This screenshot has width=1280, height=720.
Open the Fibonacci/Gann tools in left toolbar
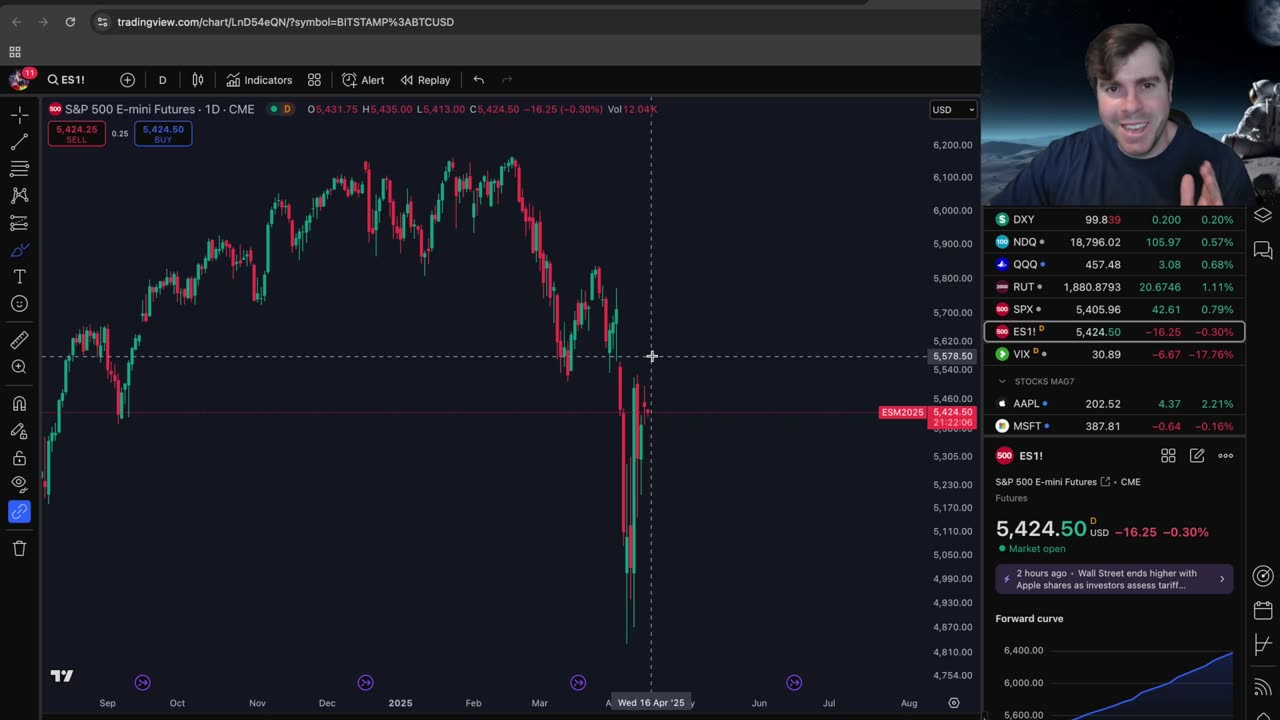pos(19,169)
